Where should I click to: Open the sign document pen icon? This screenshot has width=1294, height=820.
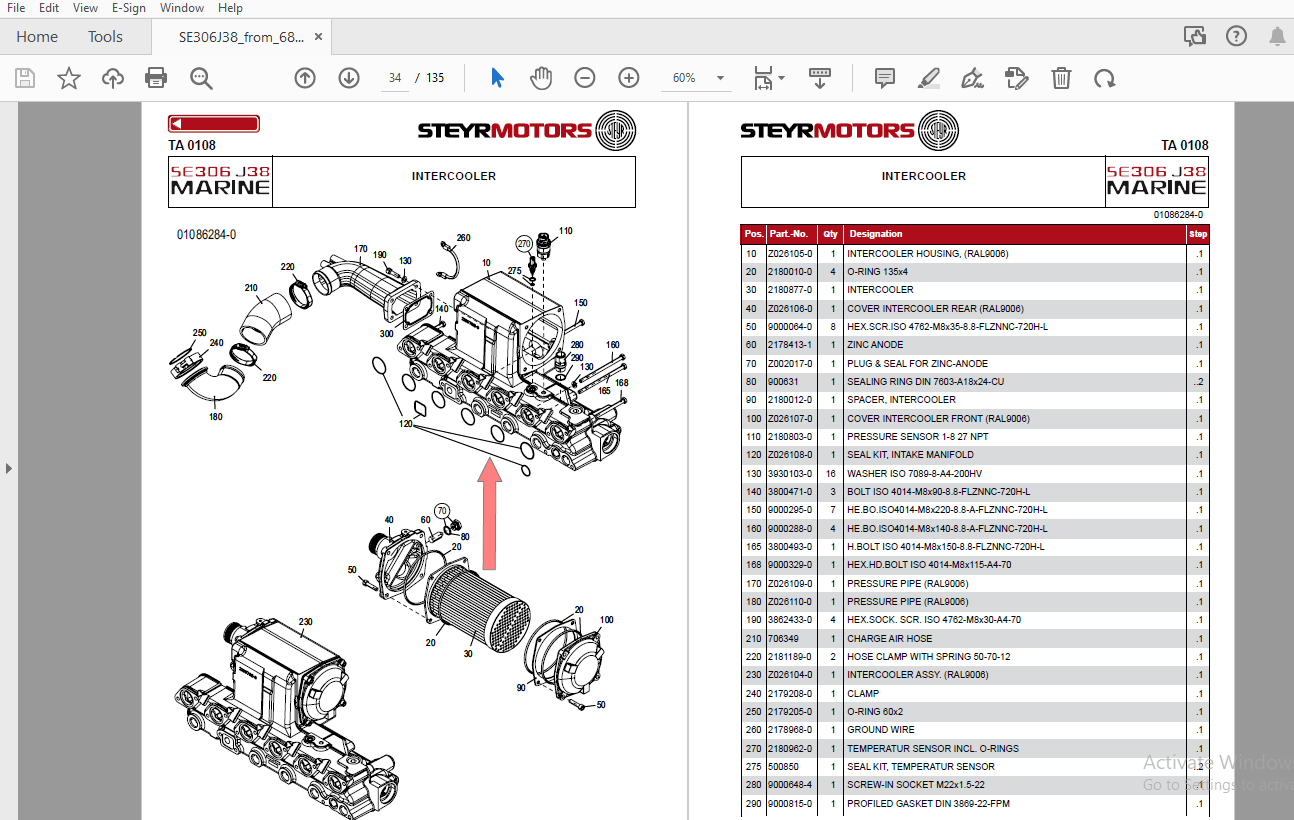[972, 78]
